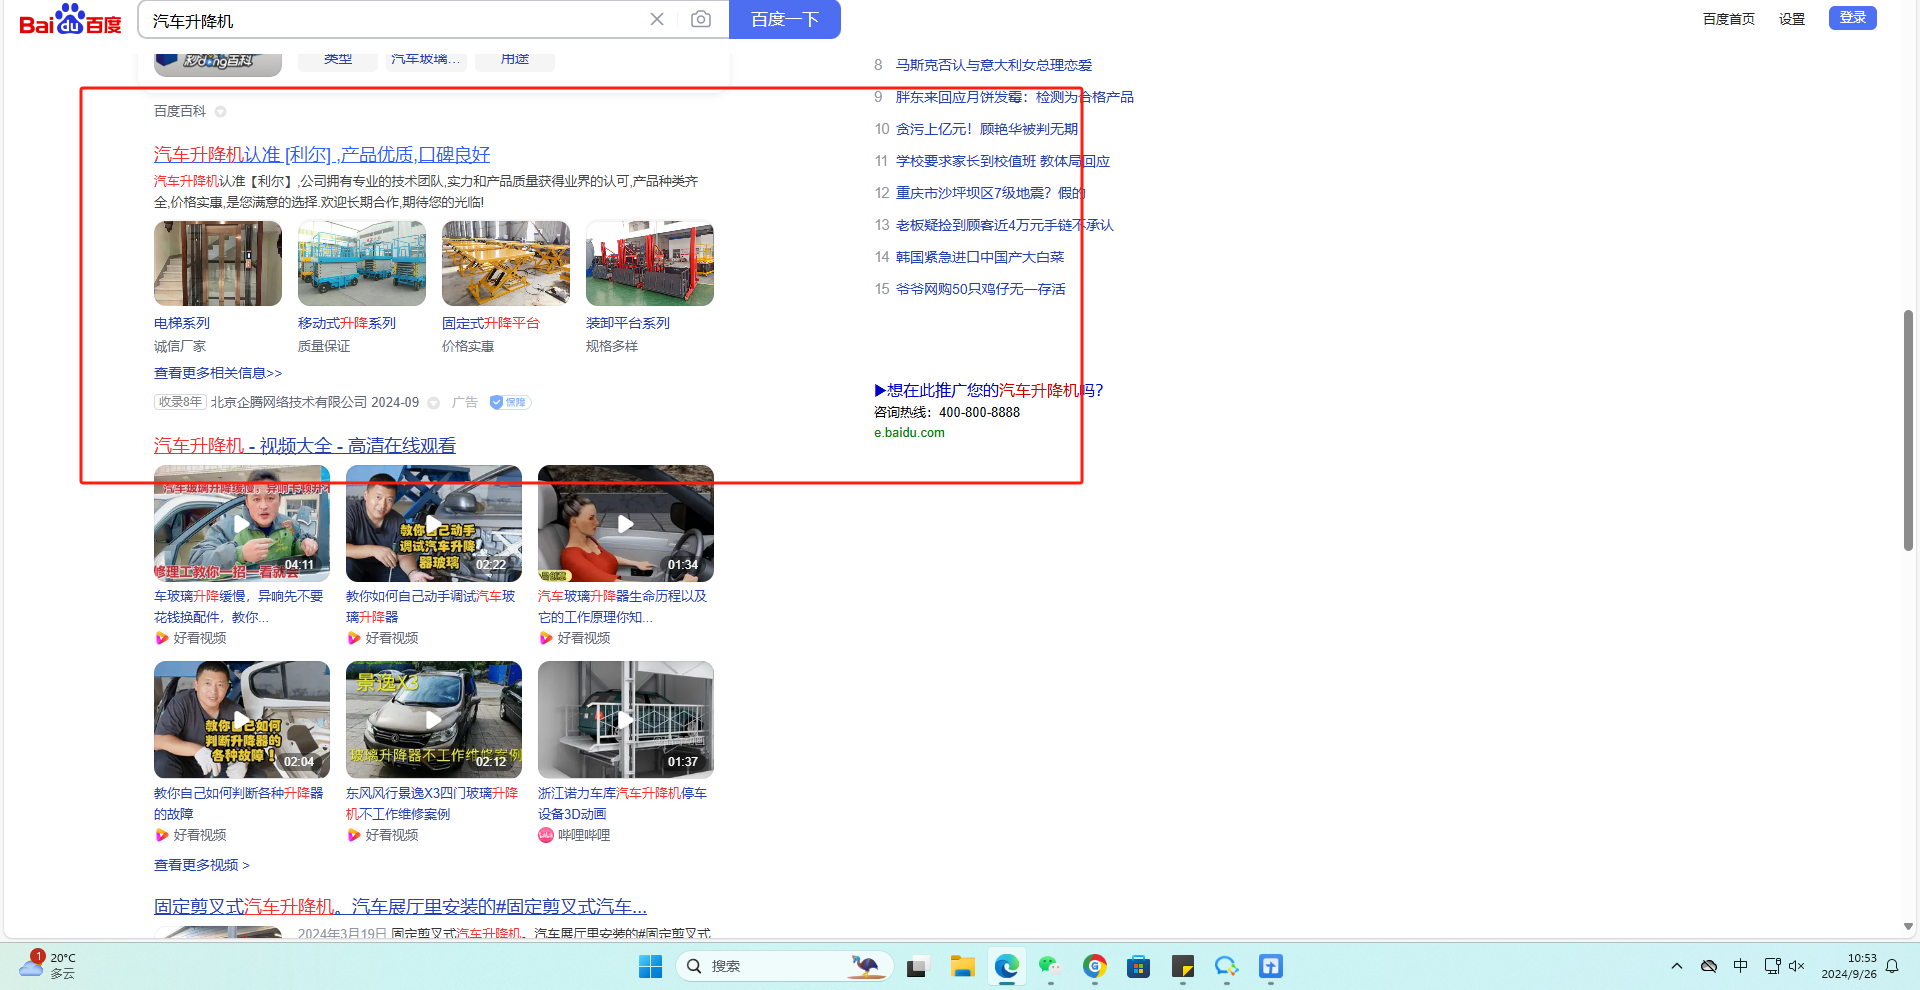The width and height of the screenshot is (1920, 990).
Task: Go to 百度首页
Action: click(x=1729, y=19)
